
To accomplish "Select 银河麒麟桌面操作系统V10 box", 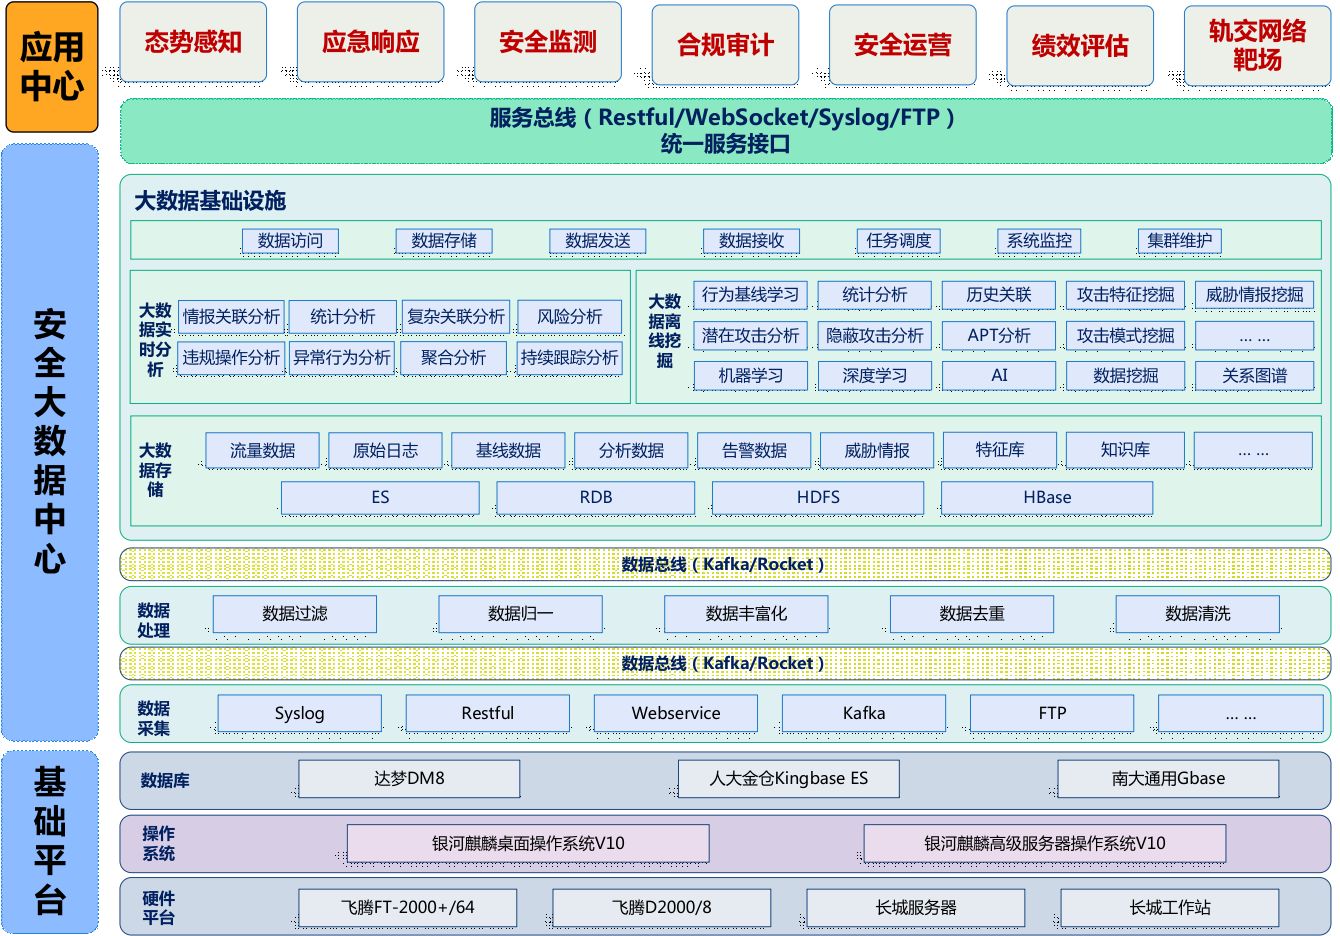I will coord(528,843).
